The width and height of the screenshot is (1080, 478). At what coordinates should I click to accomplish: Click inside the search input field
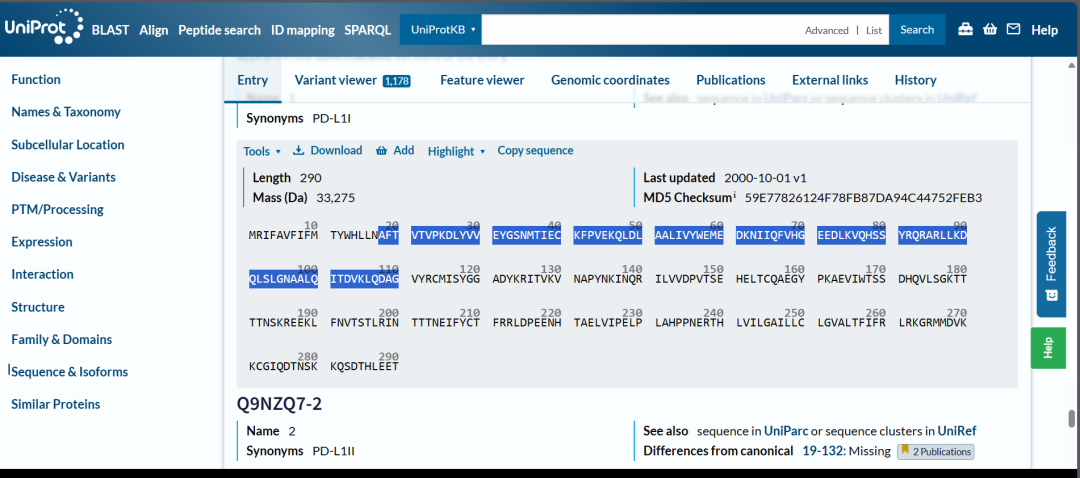(640, 30)
